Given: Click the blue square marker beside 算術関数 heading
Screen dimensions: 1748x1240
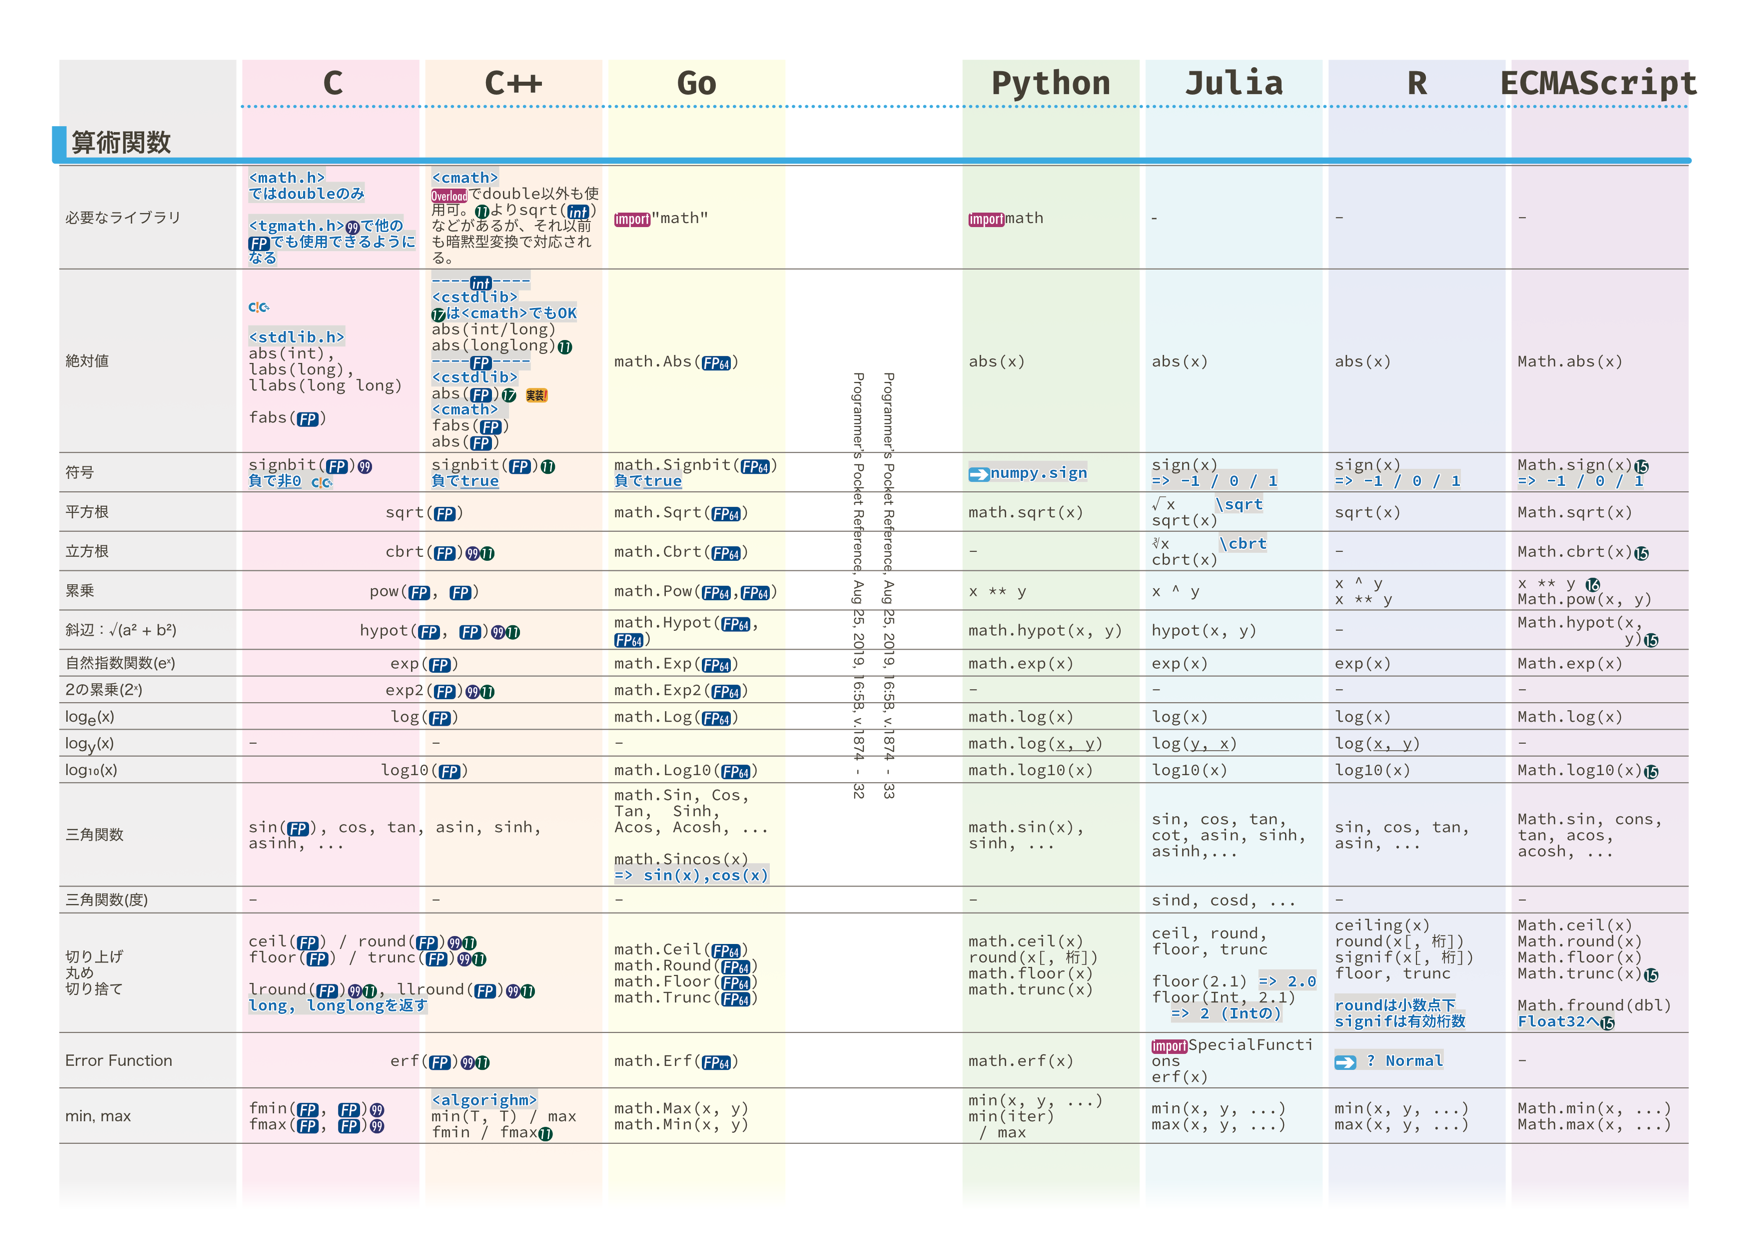Looking at the screenshot, I should pos(59,142).
